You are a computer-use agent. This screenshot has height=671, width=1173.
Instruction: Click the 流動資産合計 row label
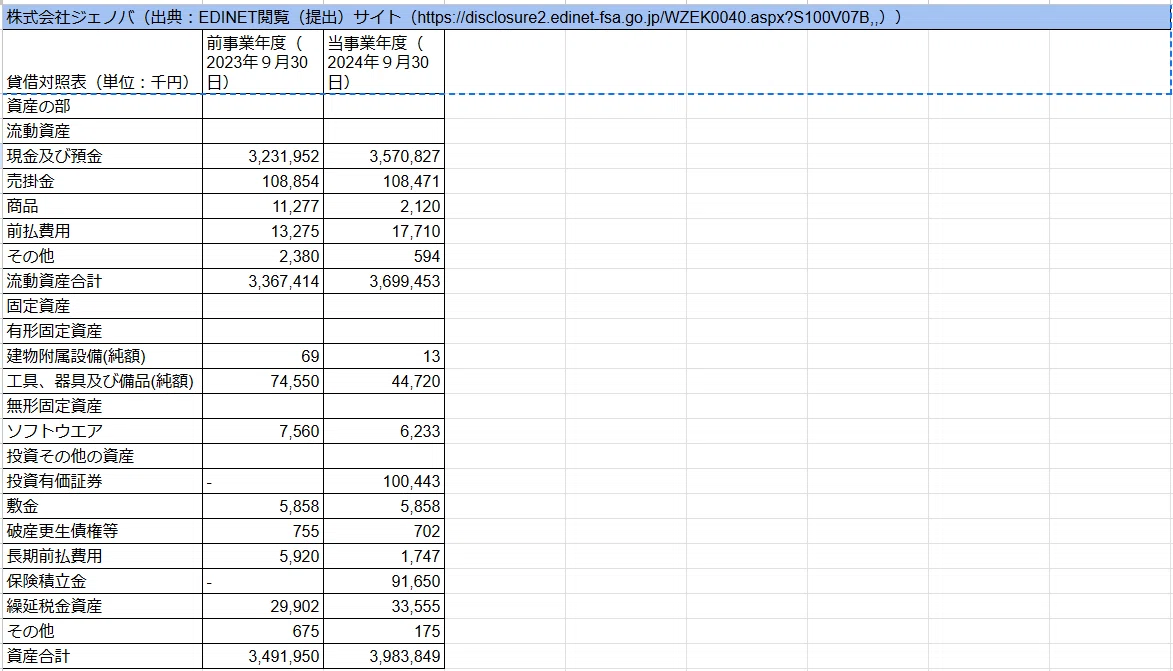[x=102, y=281]
